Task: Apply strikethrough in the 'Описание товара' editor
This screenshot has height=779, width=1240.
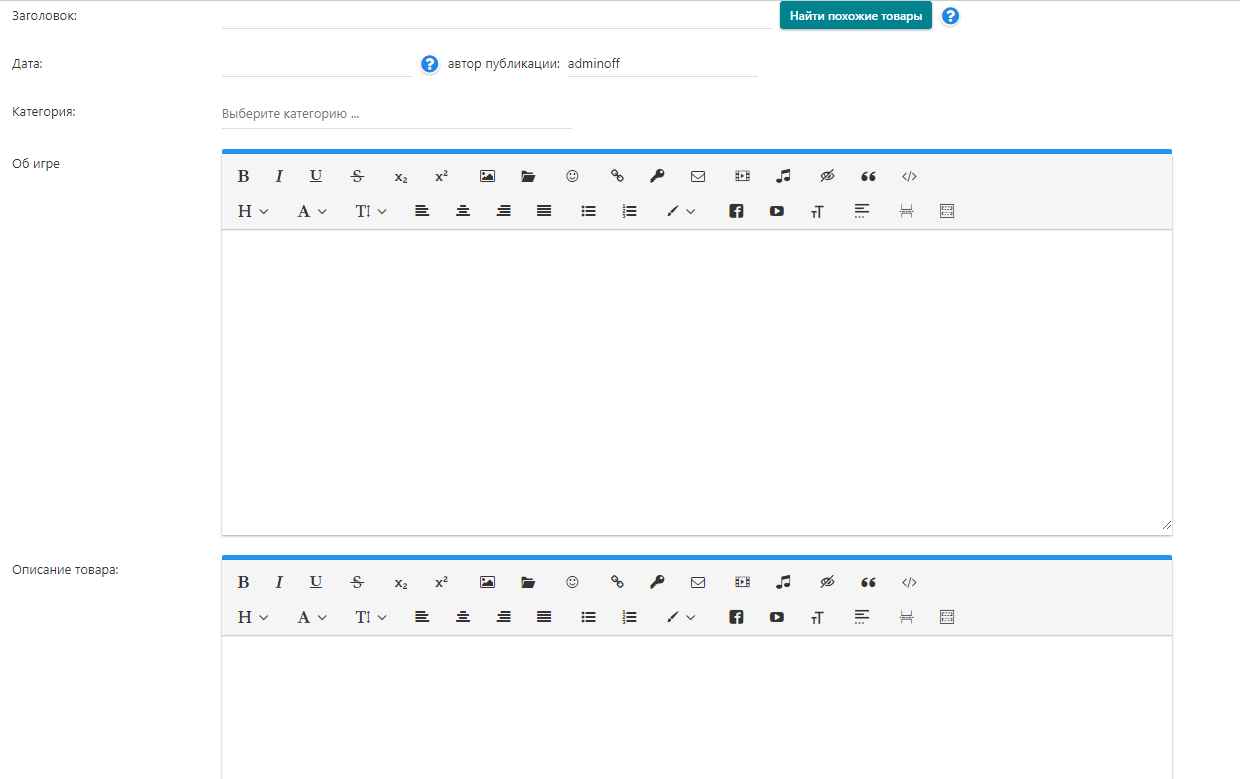Action: coord(357,582)
